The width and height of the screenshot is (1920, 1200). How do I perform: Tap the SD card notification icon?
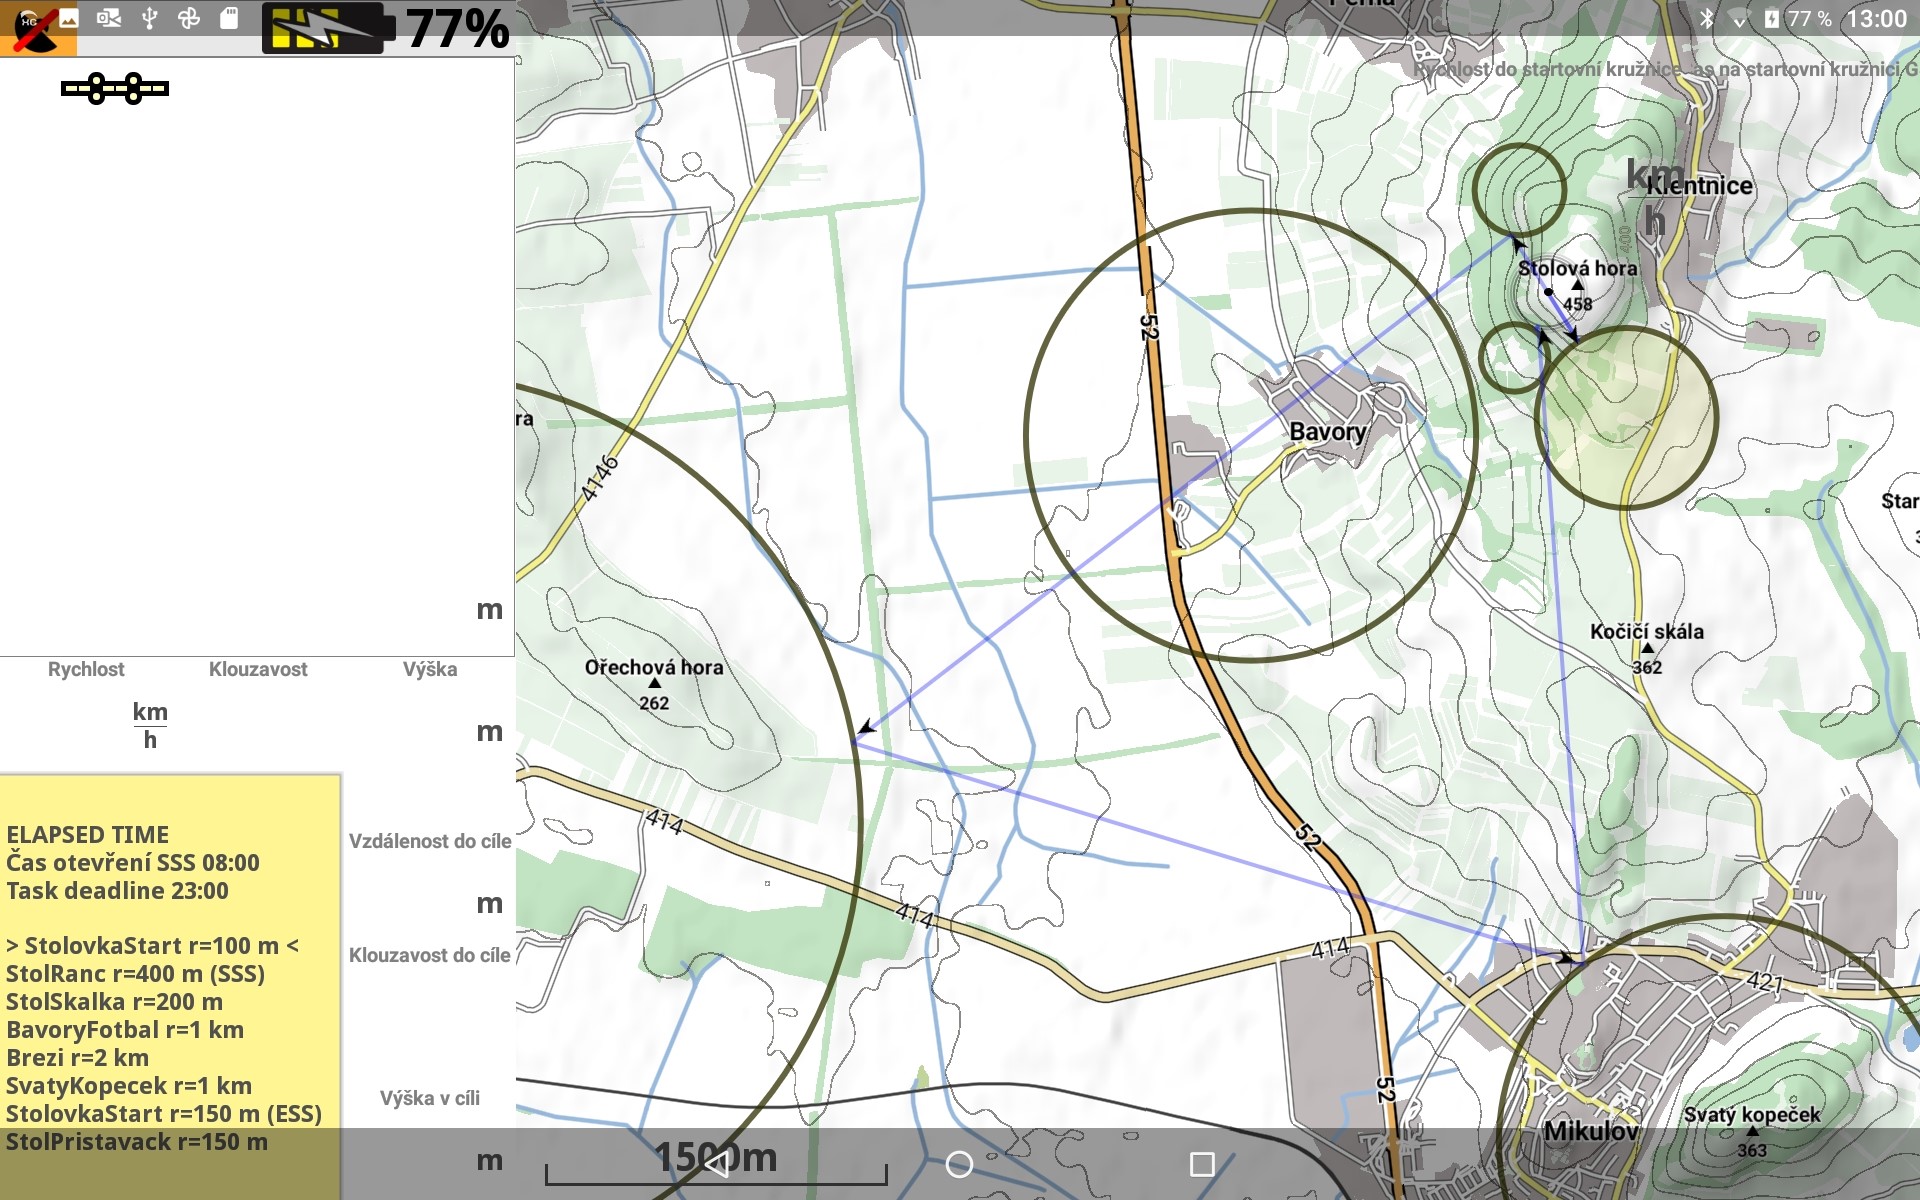(229, 18)
